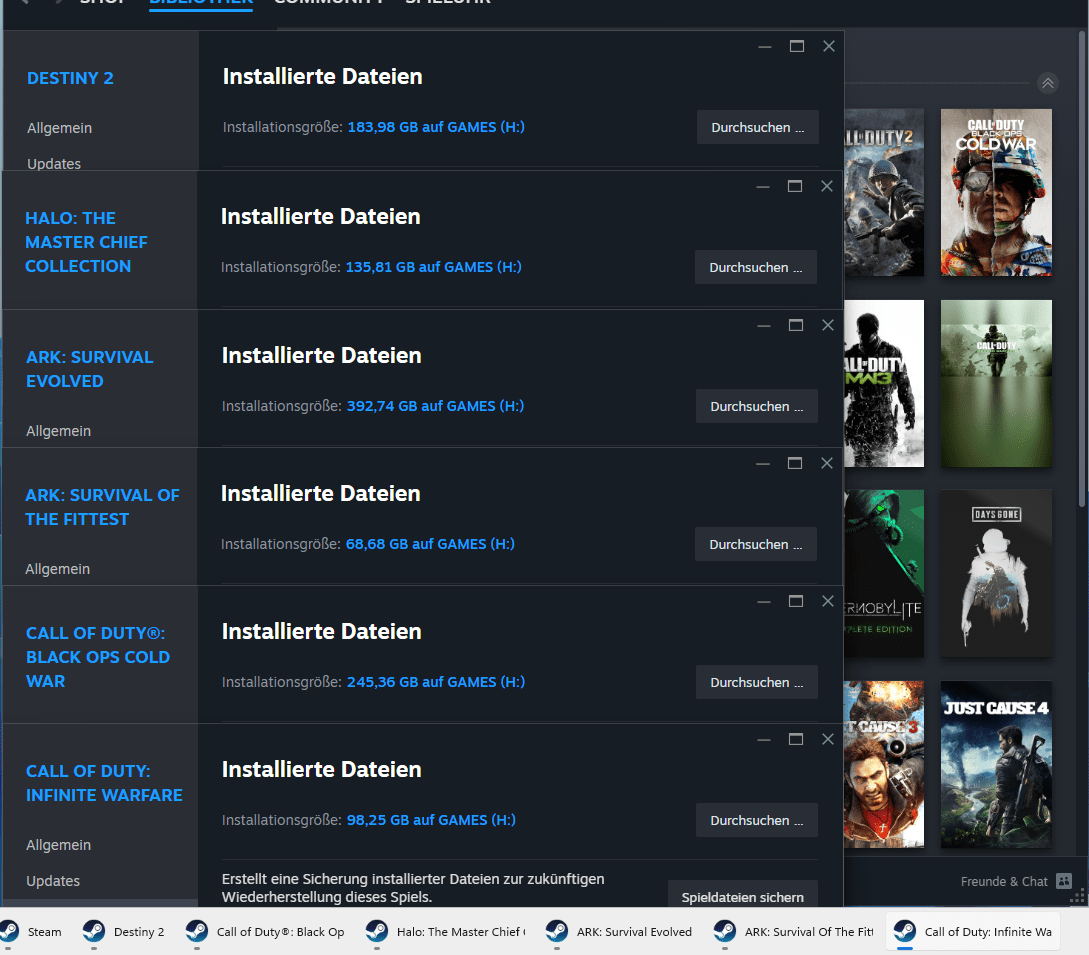Click the 135,81 GB auf GAMES (H:) size text
The image size is (1089, 955).
433,267
